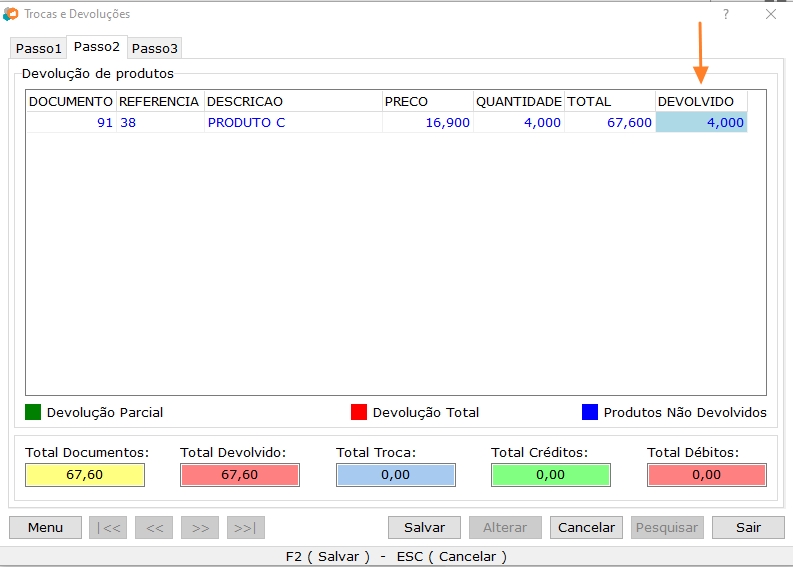Open the Menu button
The width and height of the screenshot is (793, 567).
pyautogui.click(x=45, y=528)
